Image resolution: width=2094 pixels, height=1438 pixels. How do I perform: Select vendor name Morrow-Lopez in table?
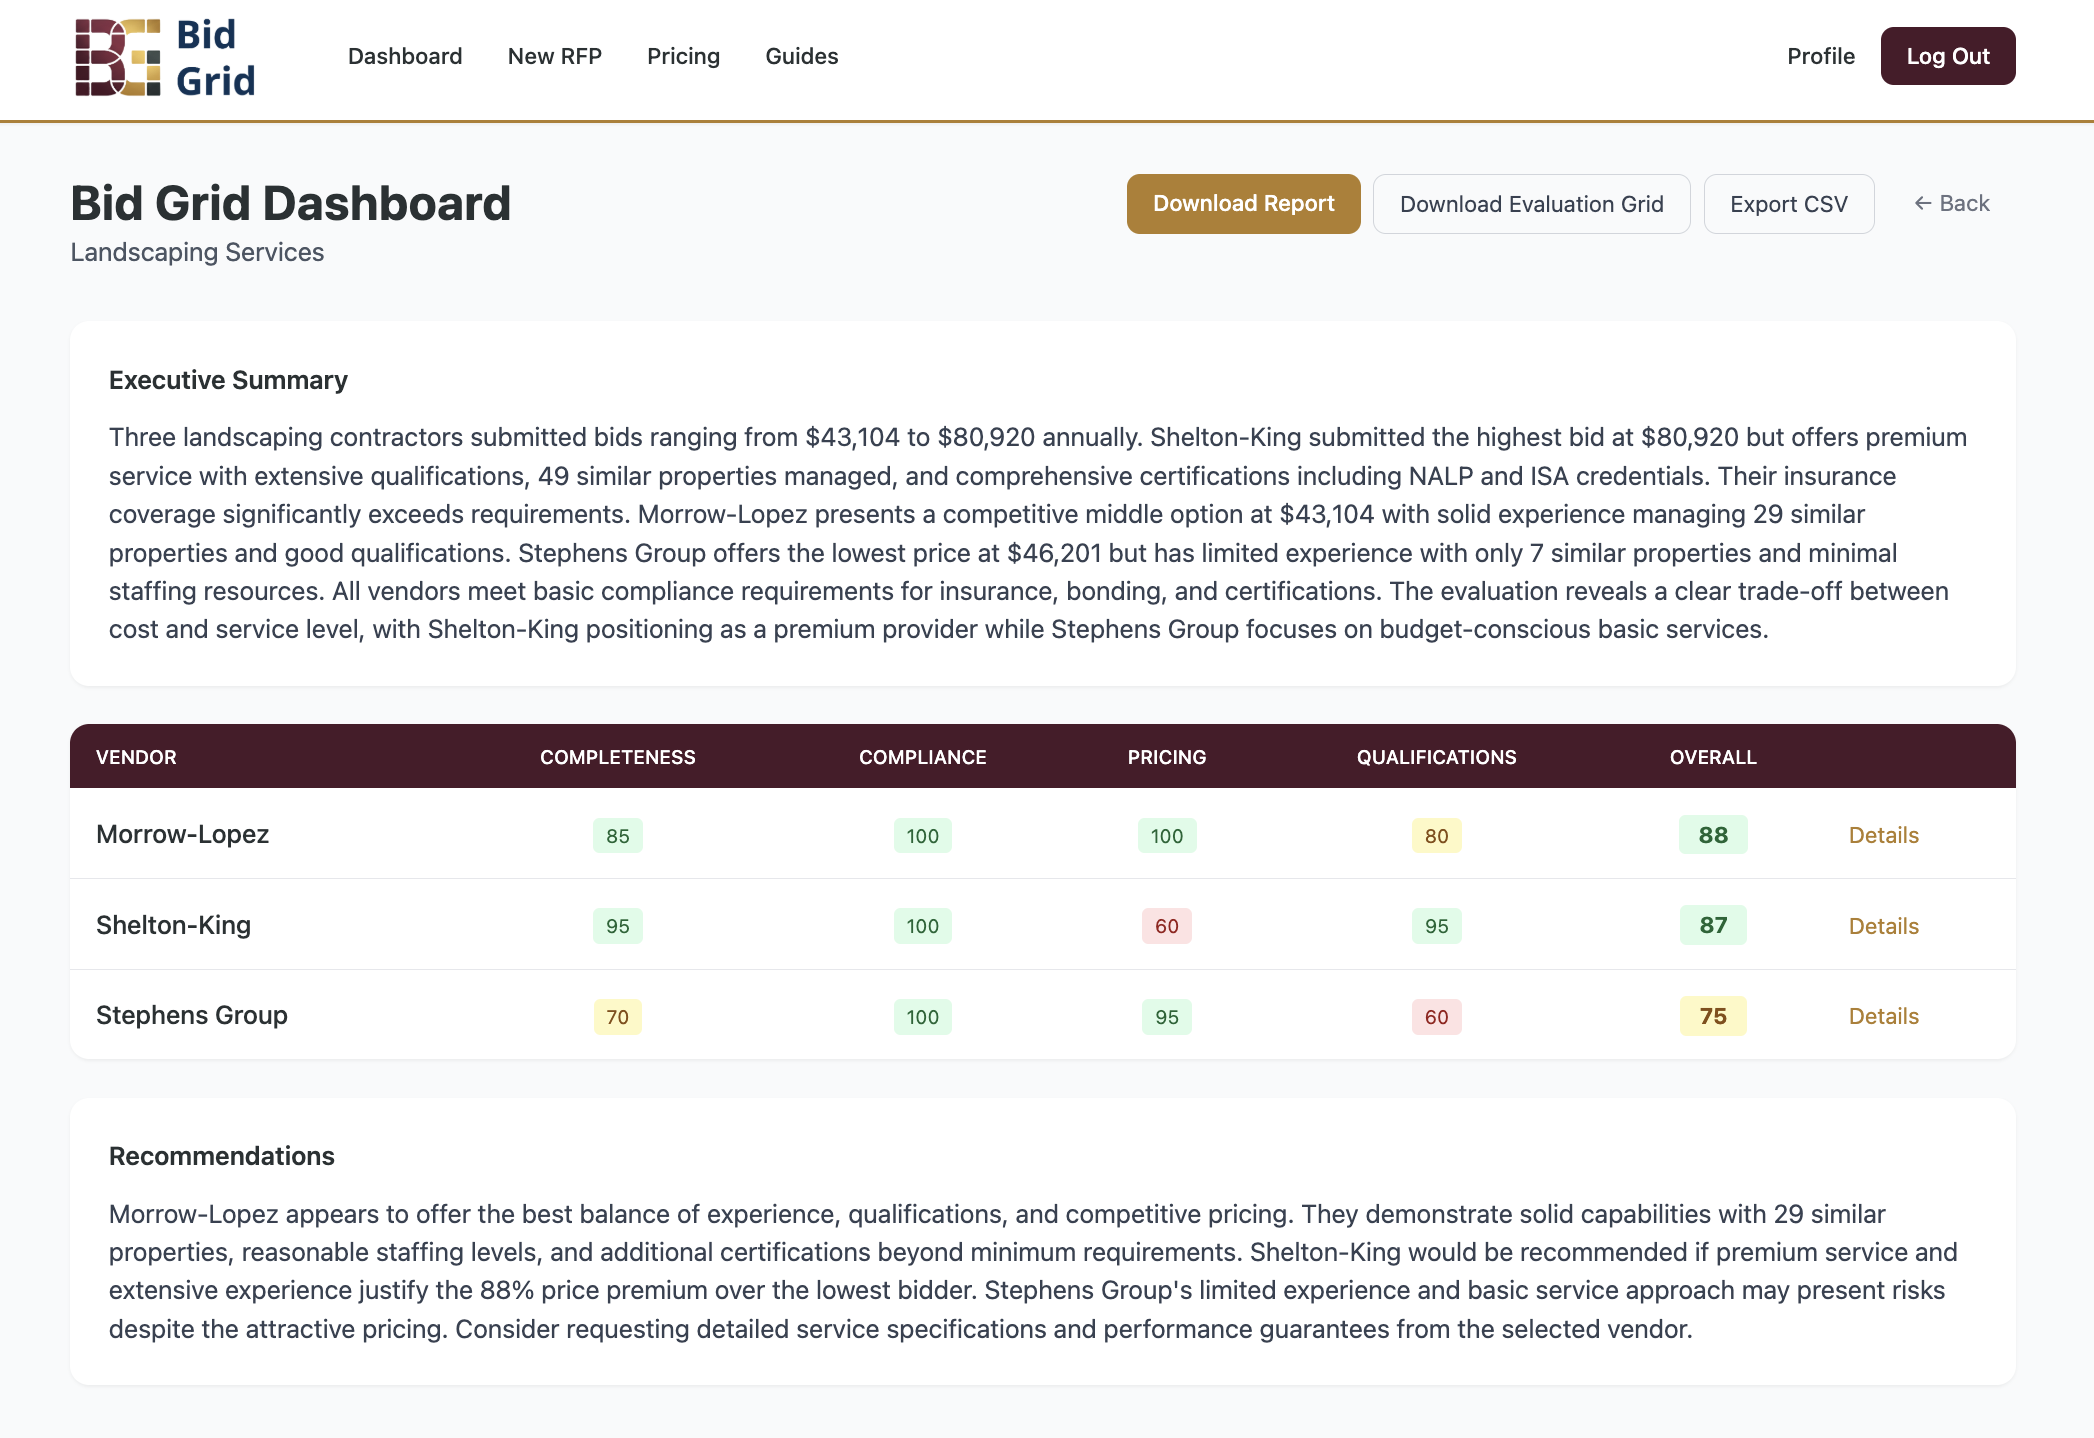[x=182, y=834]
